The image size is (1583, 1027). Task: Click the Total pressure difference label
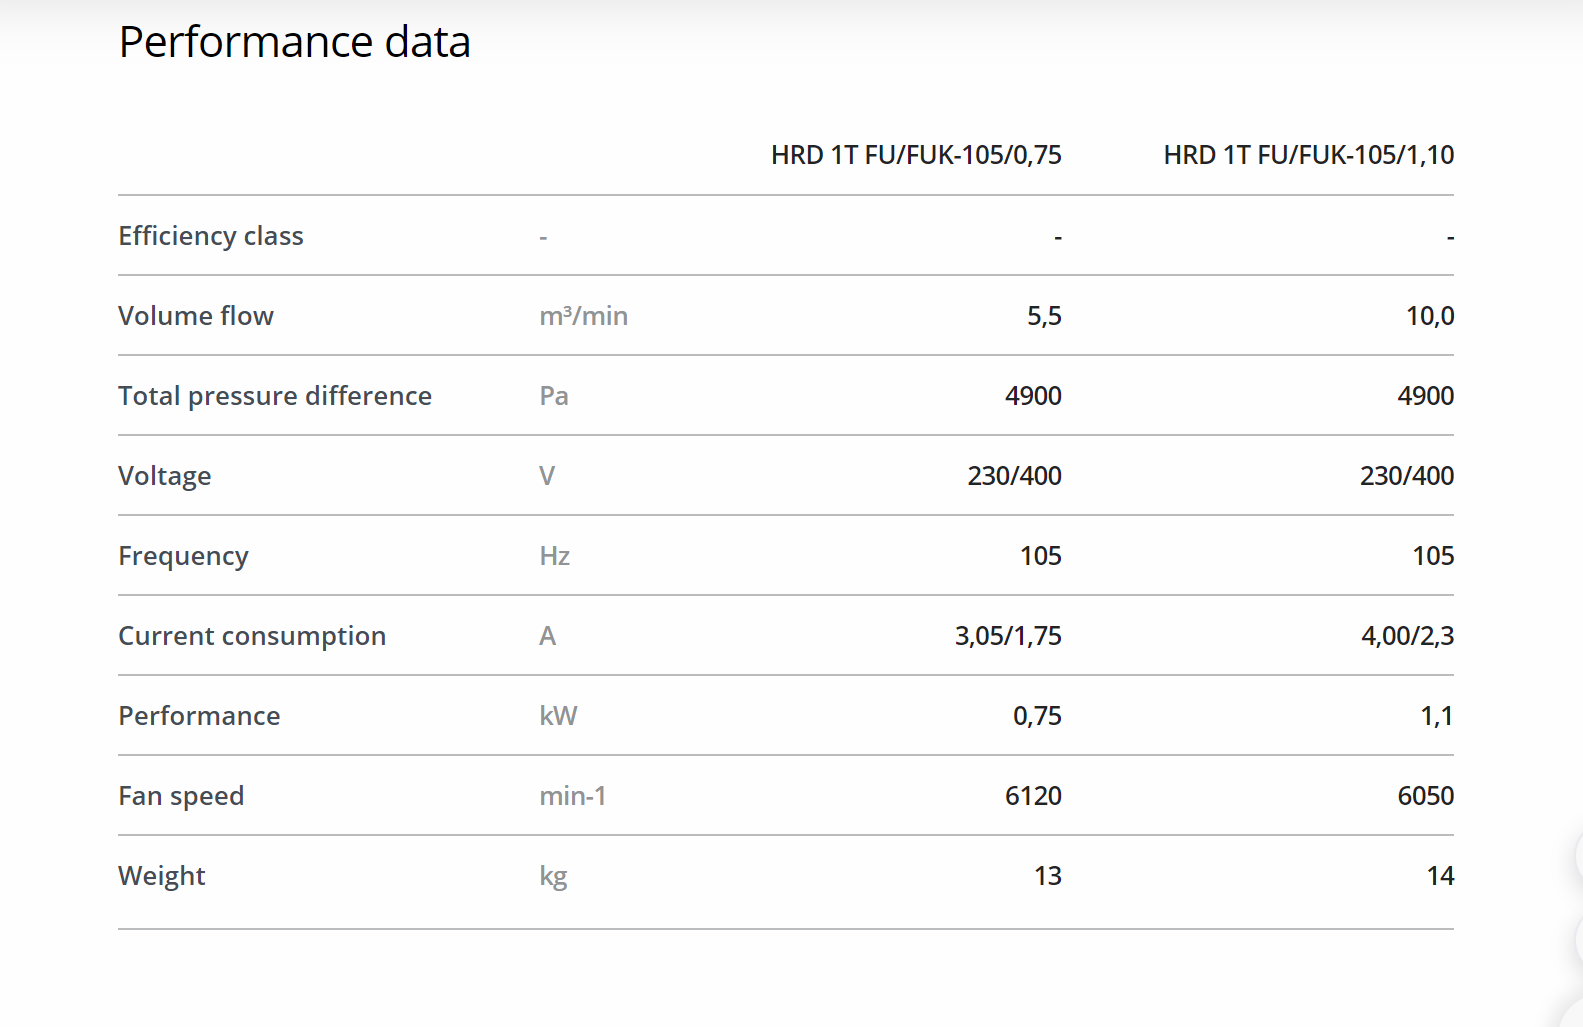tap(274, 396)
